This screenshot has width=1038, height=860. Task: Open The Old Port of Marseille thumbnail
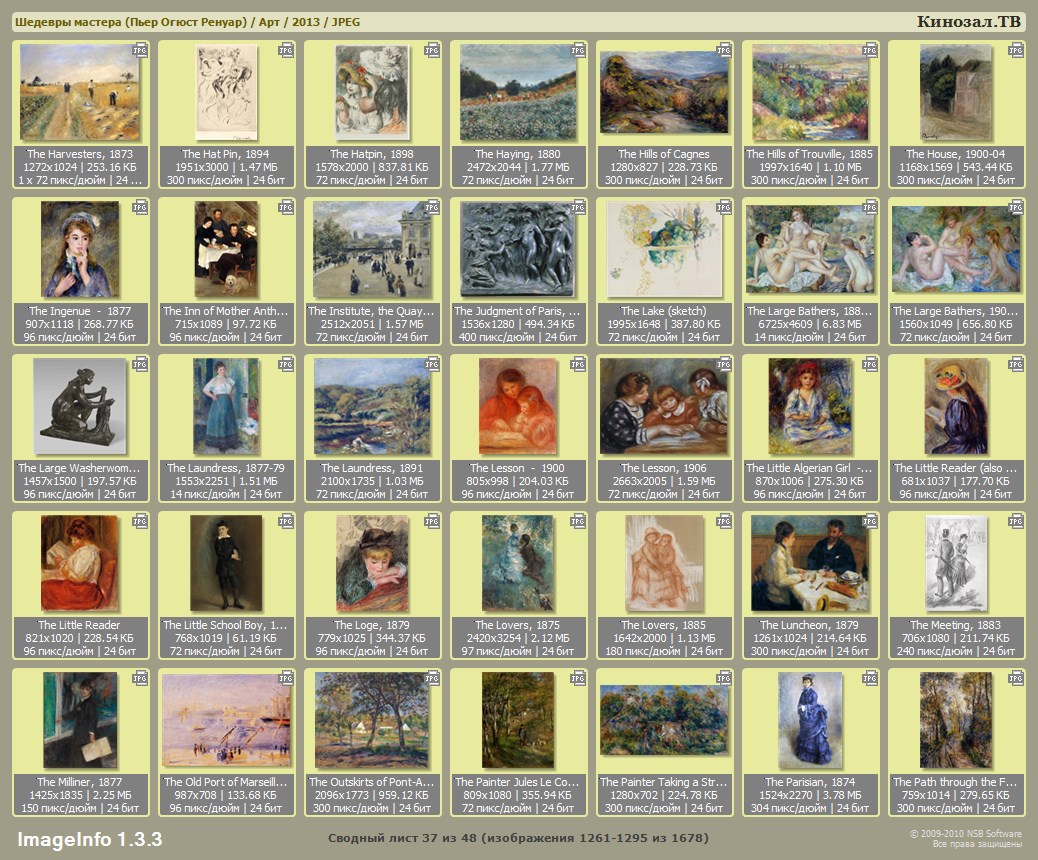point(226,720)
